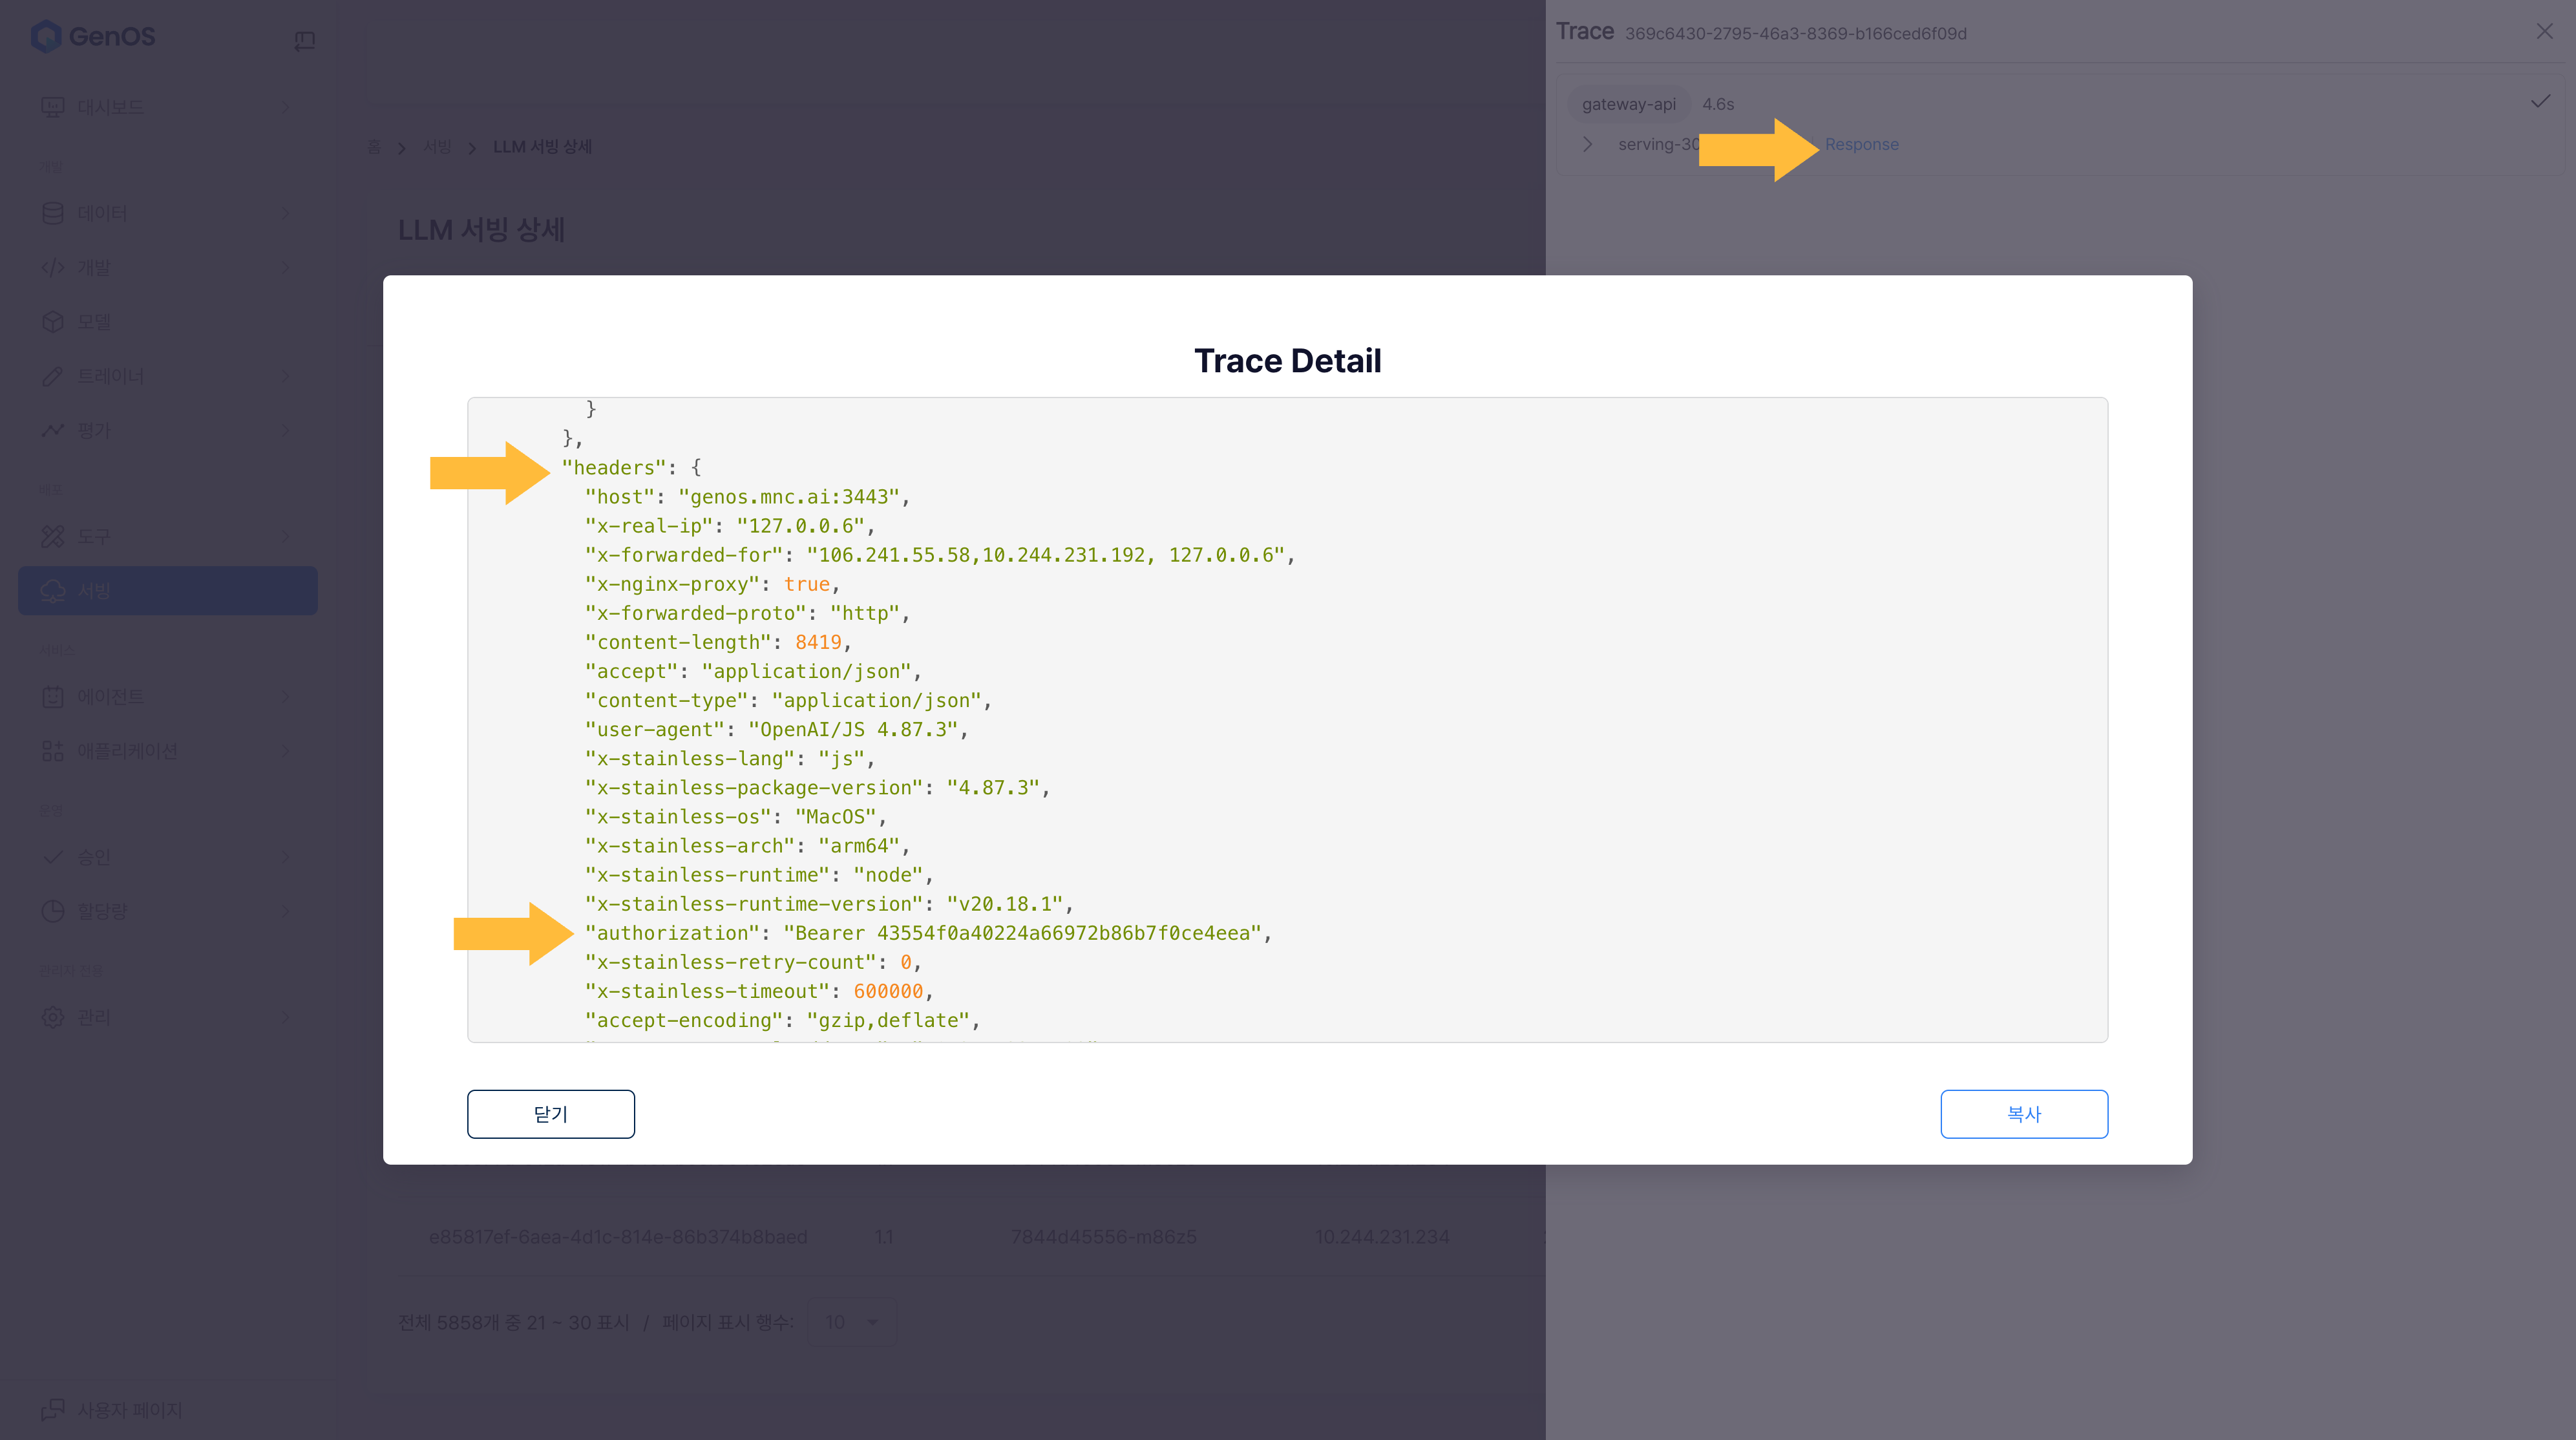
Task: Click the 닫기 button
Action: point(550,1114)
